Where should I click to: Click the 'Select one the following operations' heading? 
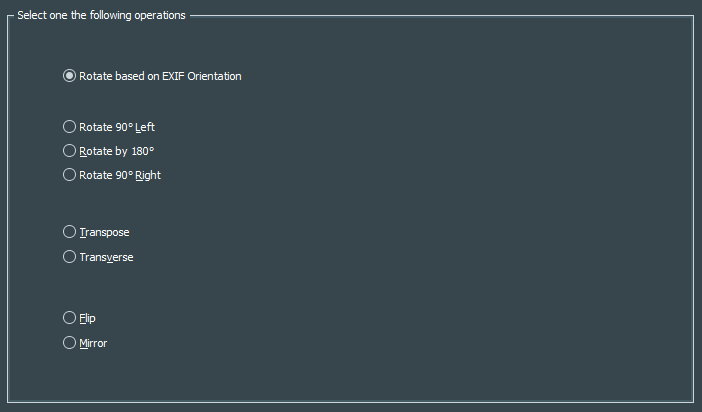click(101, 15)
